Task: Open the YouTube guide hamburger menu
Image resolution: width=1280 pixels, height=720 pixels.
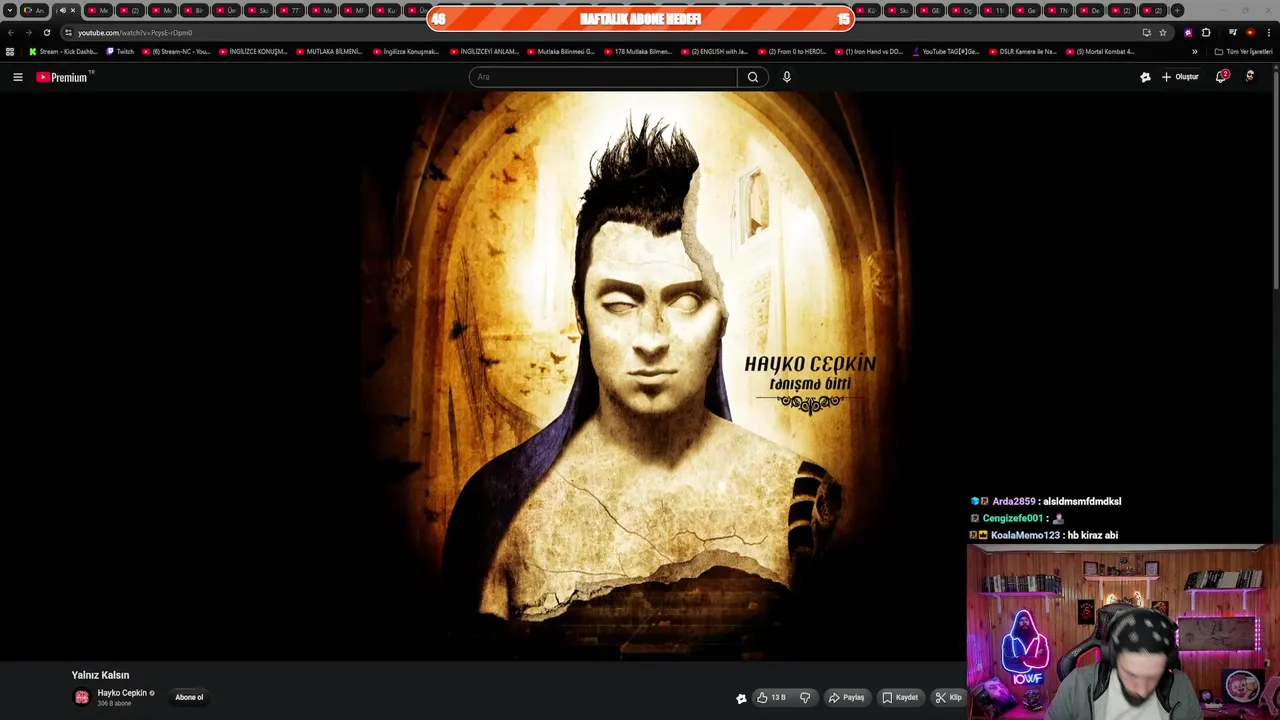Action: tap(17, 77)
